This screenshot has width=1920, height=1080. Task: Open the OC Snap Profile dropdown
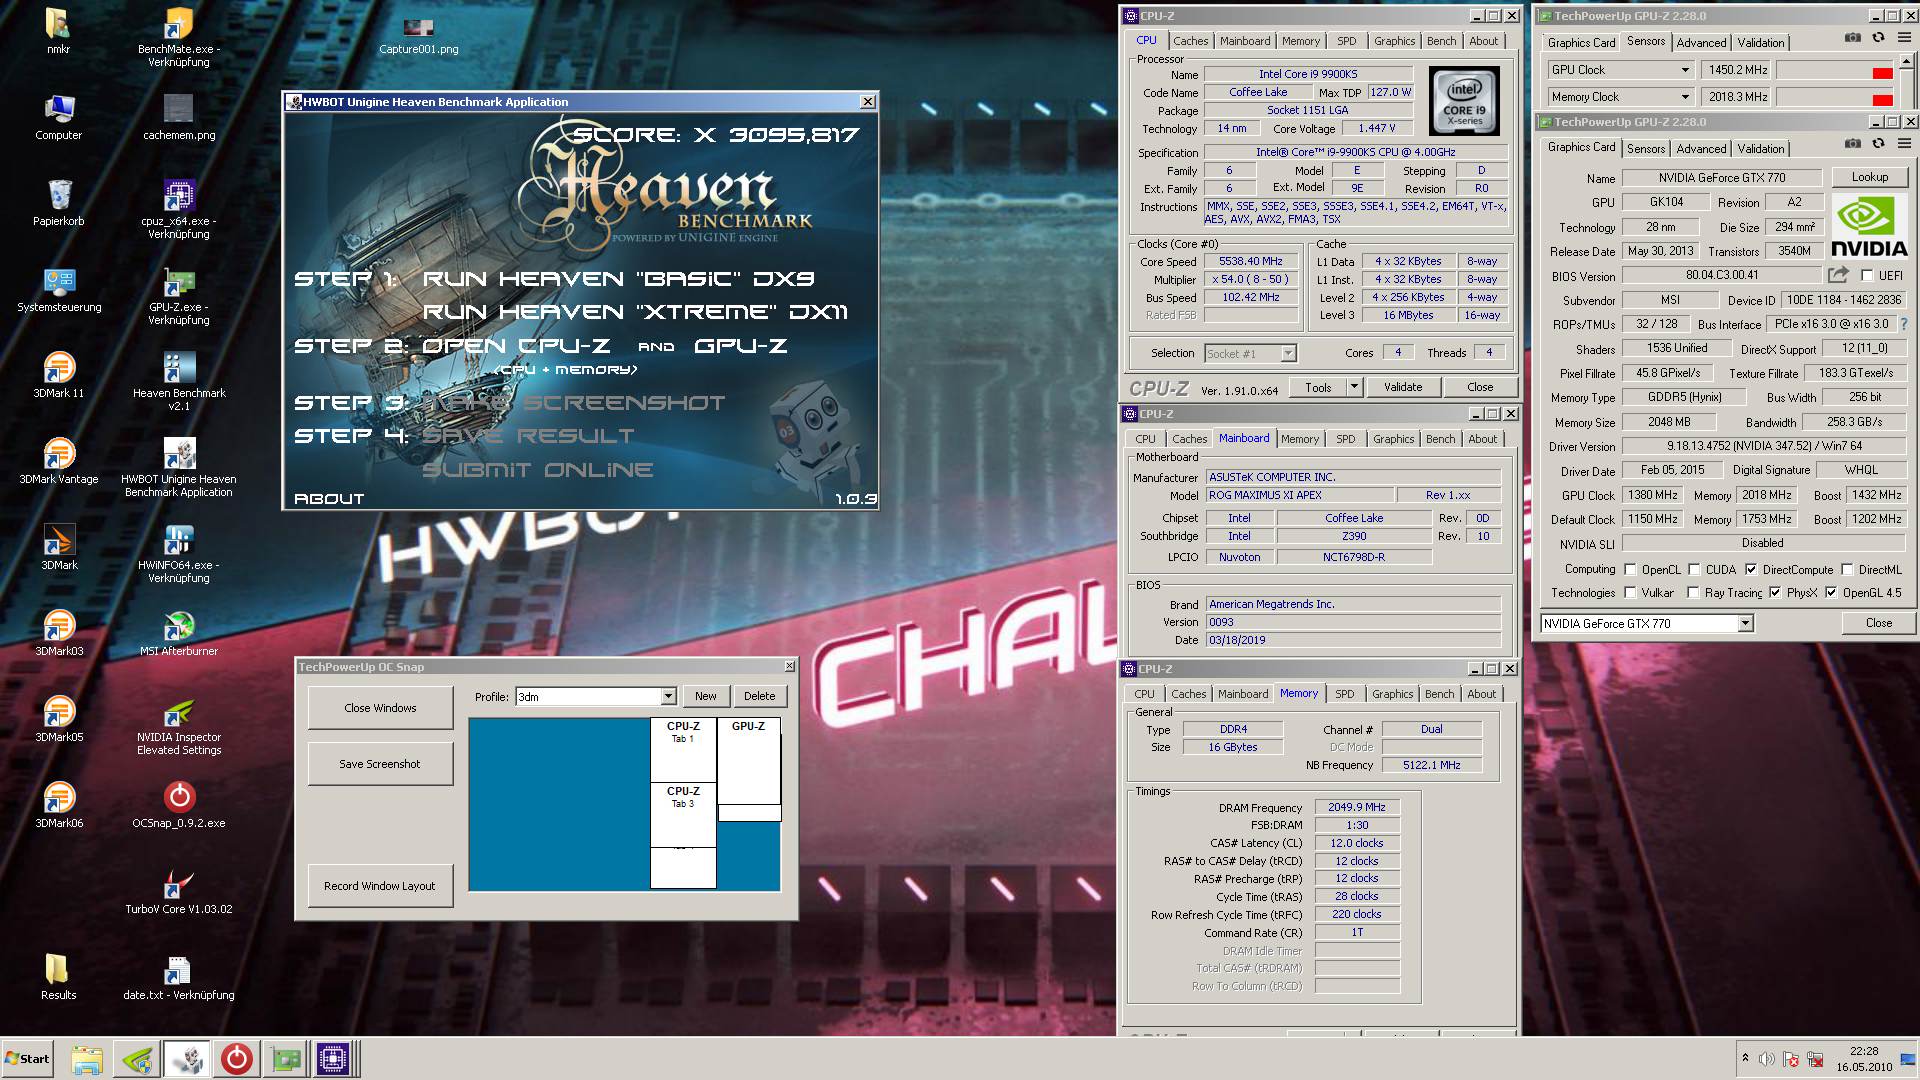tap(668, 696)
